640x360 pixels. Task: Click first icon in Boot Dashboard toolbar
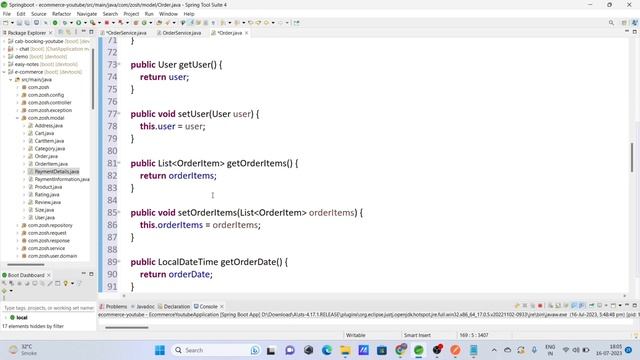5,283
